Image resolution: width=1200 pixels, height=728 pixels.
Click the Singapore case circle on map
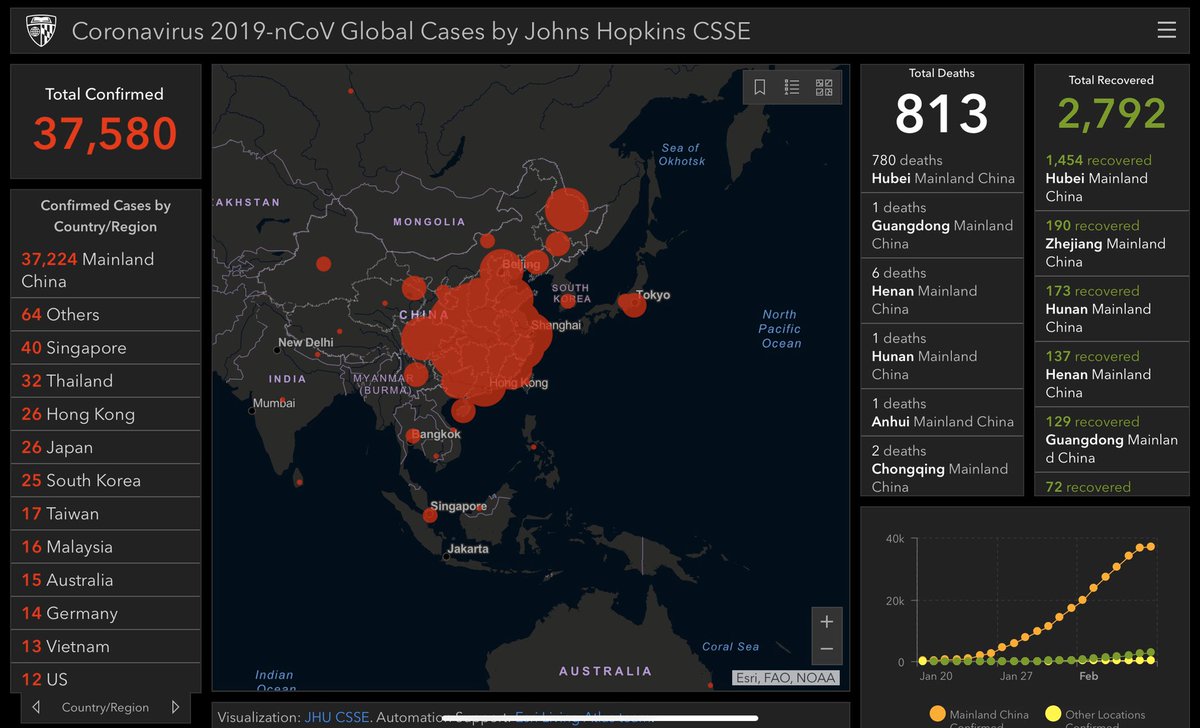[x=430, y=515]
